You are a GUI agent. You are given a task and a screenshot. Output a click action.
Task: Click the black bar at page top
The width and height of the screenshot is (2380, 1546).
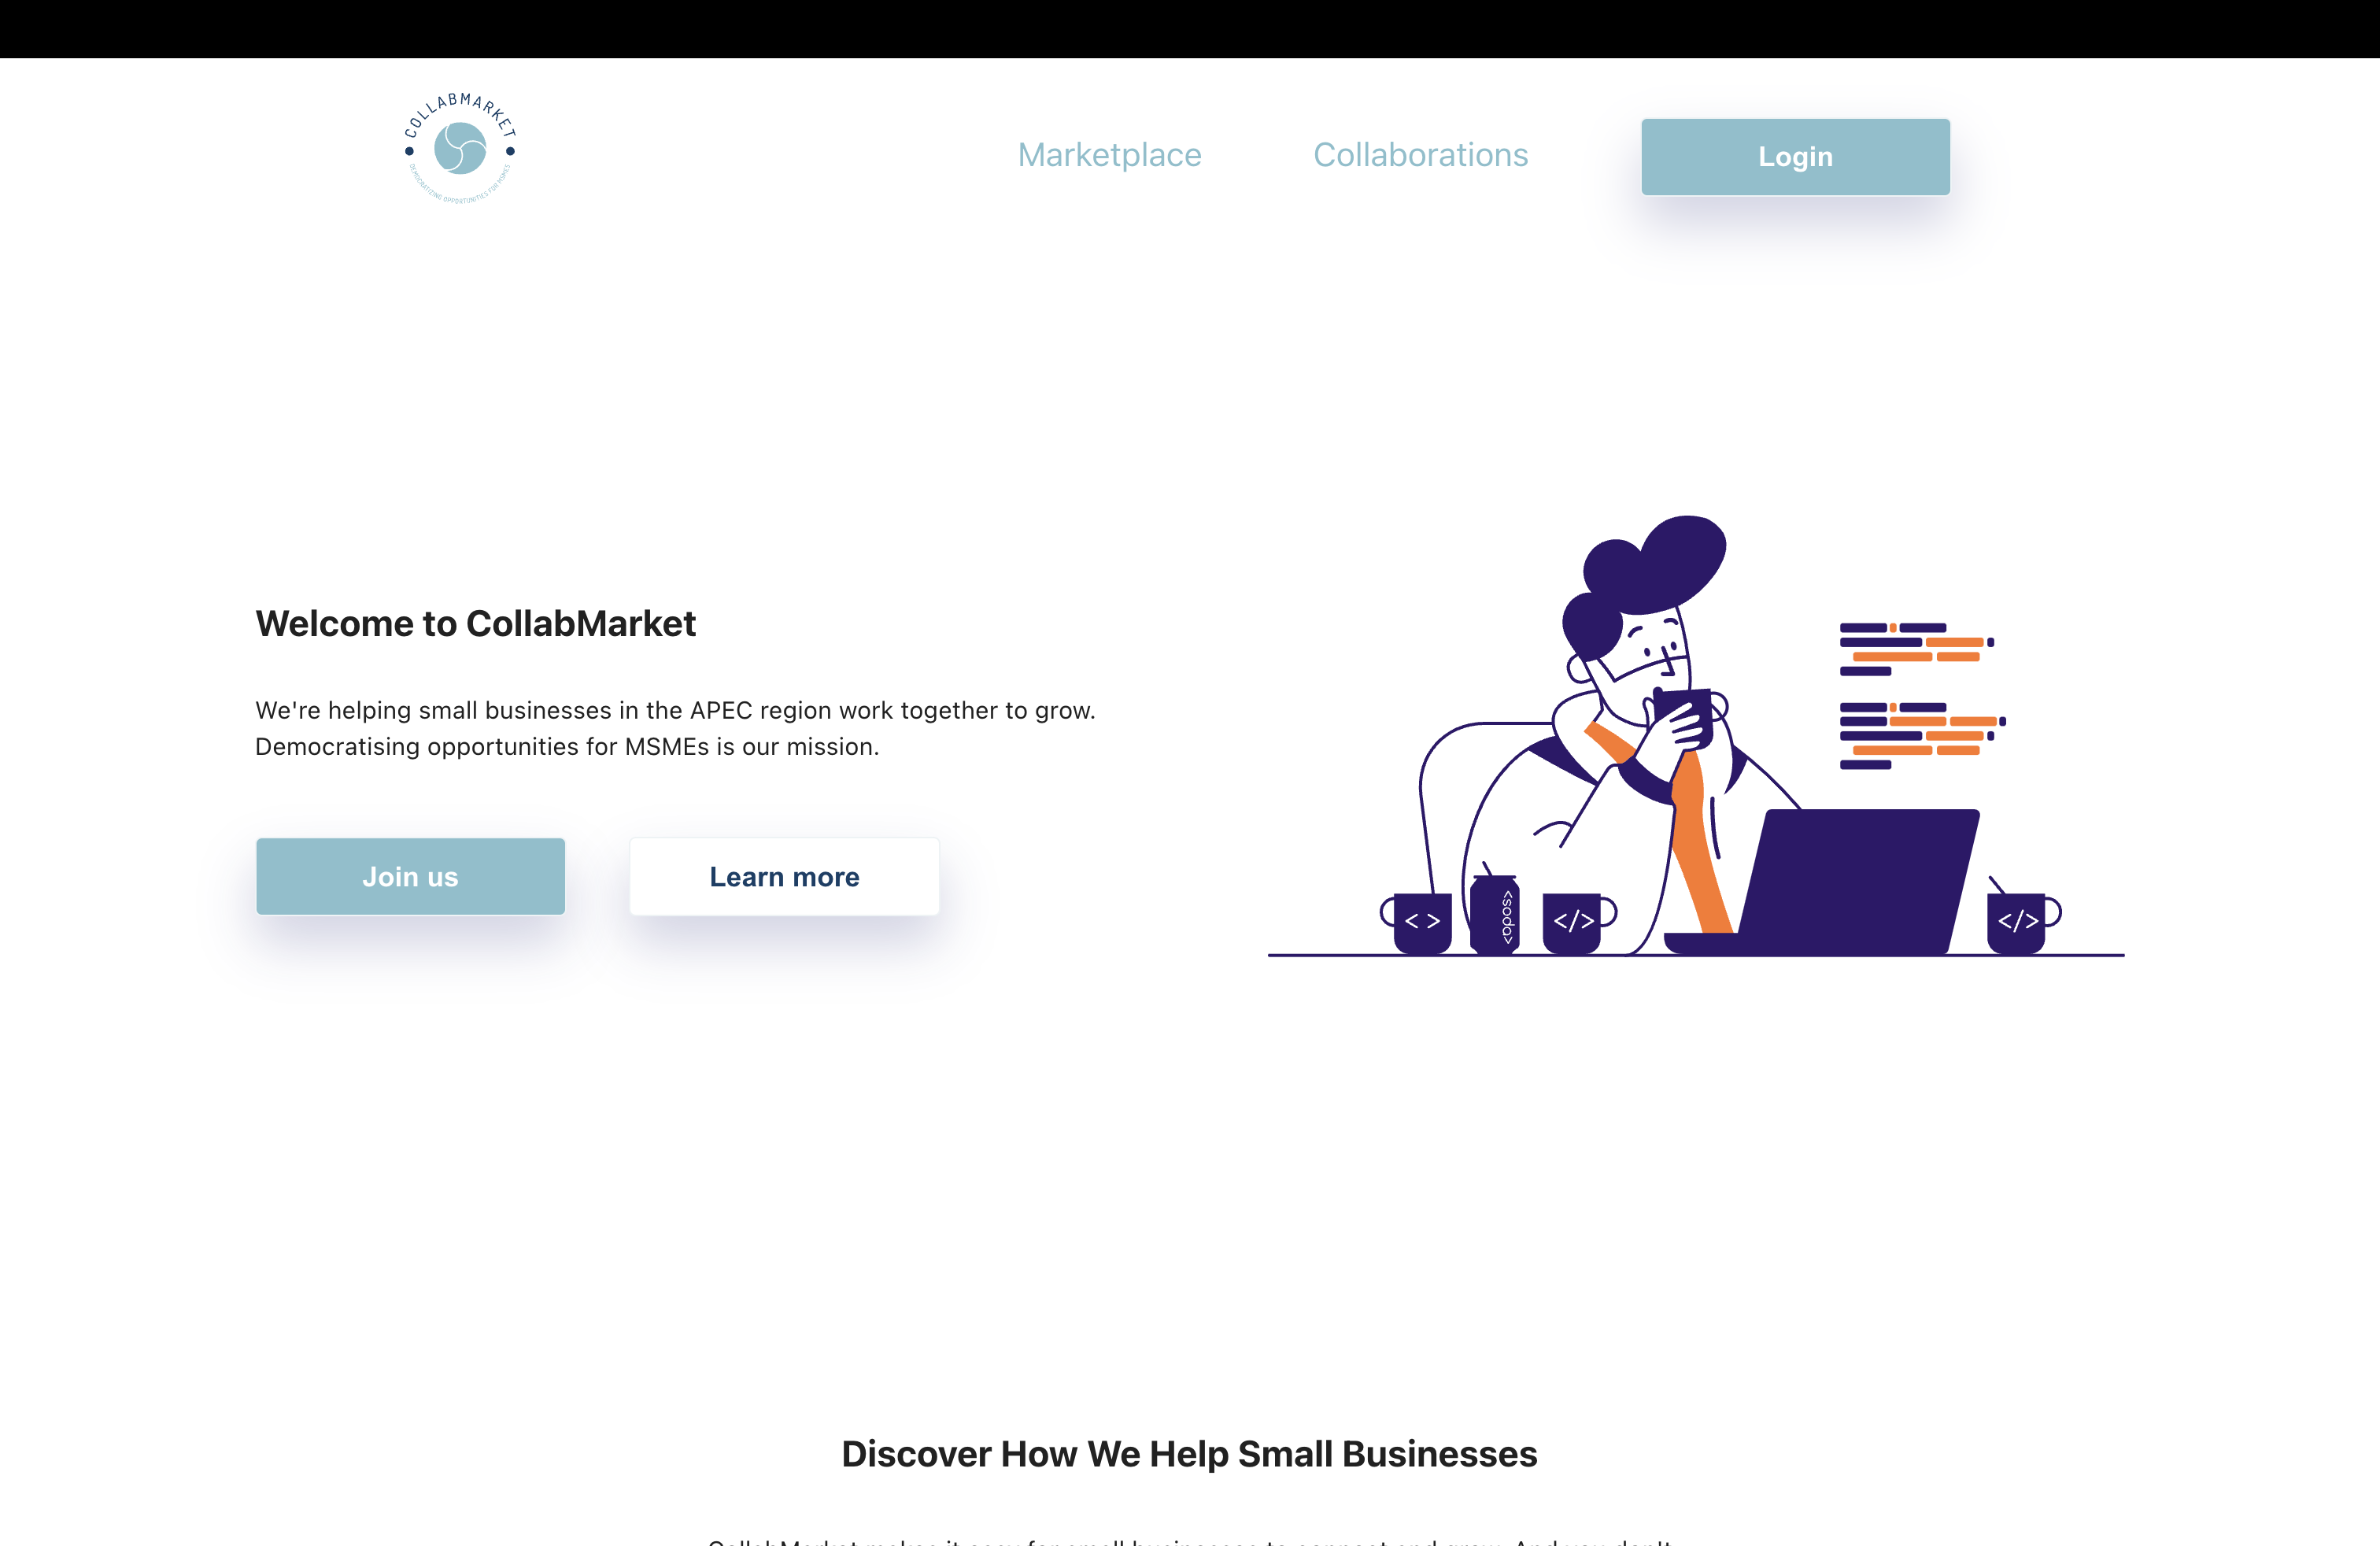pos(1190,29)
